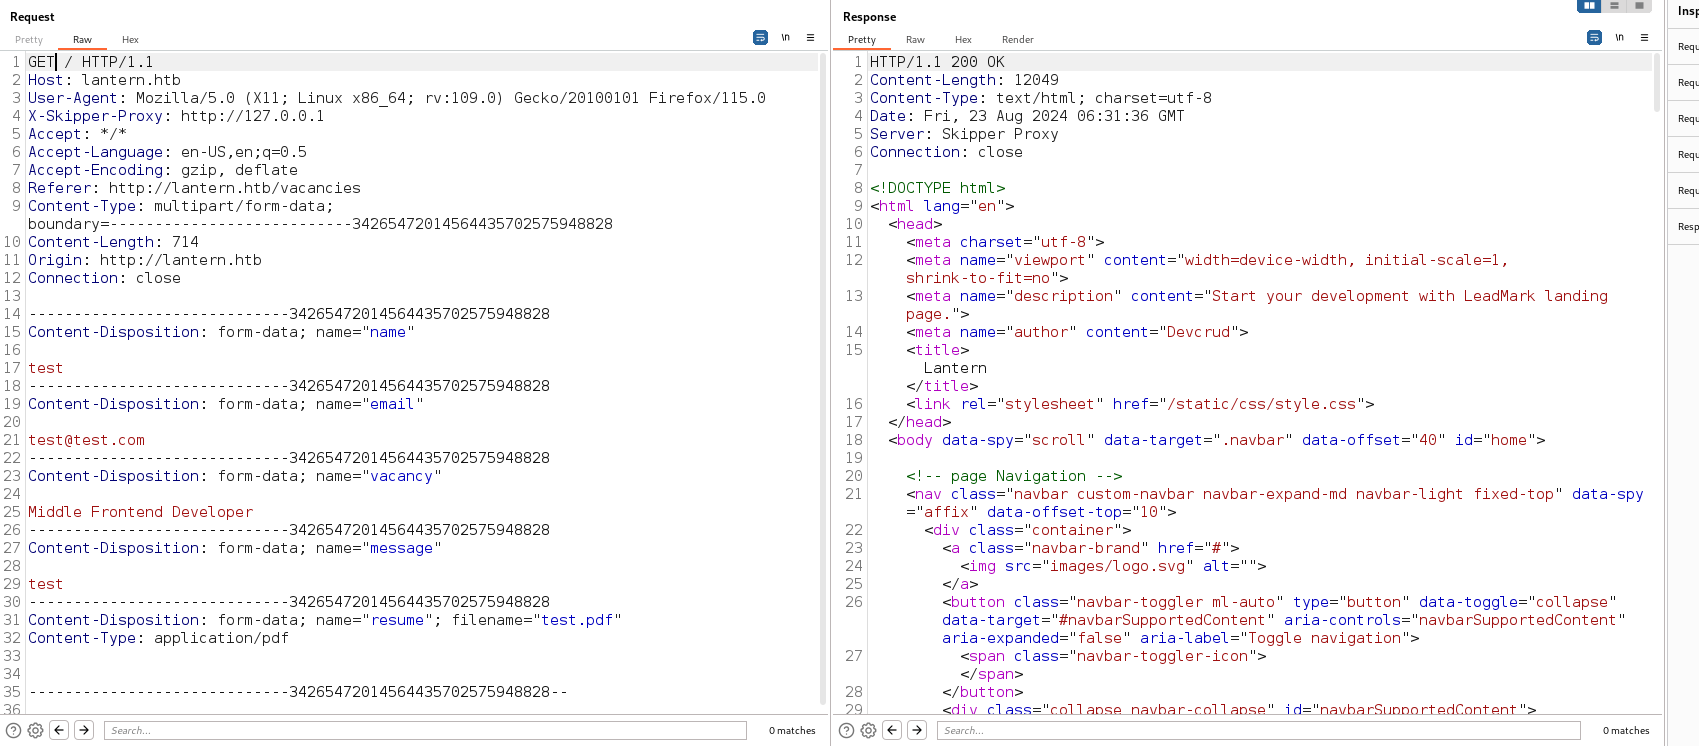Click the Server: Skipper Proxy header
The width and height of the screenshot is (1699, 746).
964,134
